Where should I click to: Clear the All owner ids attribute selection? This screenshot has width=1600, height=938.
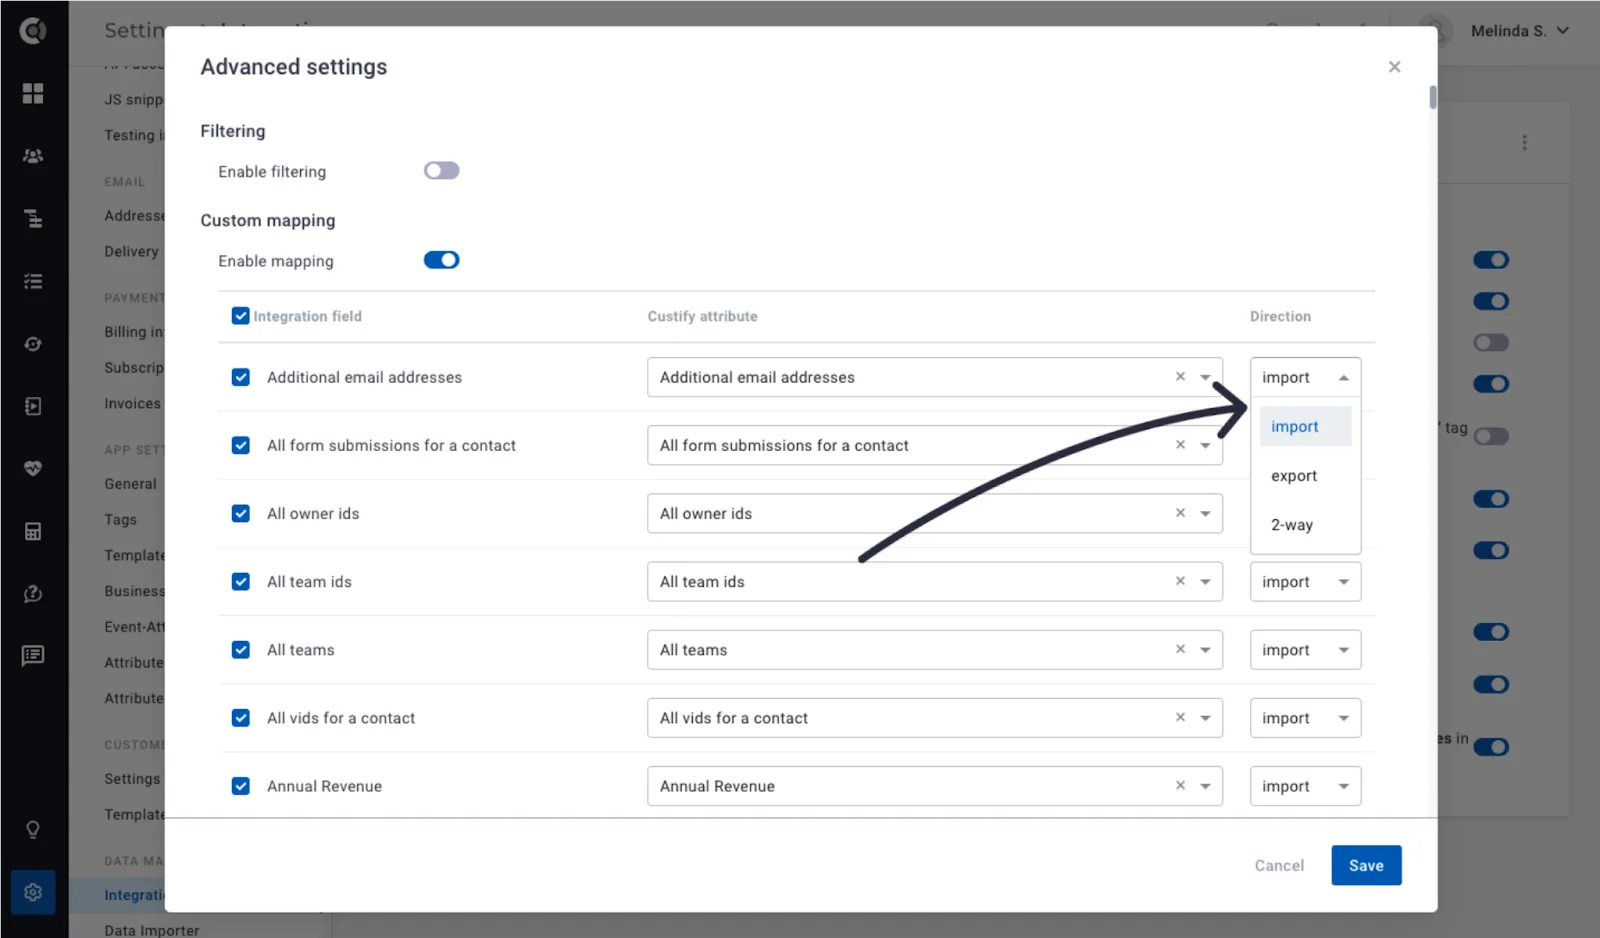(1180, 513)
